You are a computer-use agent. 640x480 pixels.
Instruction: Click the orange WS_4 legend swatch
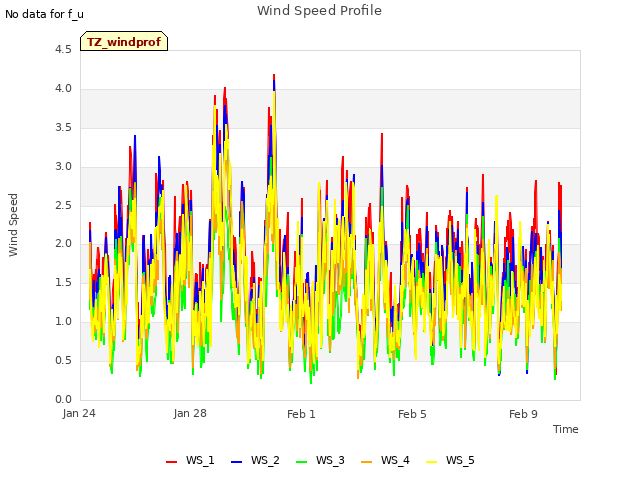click(367, 462)
